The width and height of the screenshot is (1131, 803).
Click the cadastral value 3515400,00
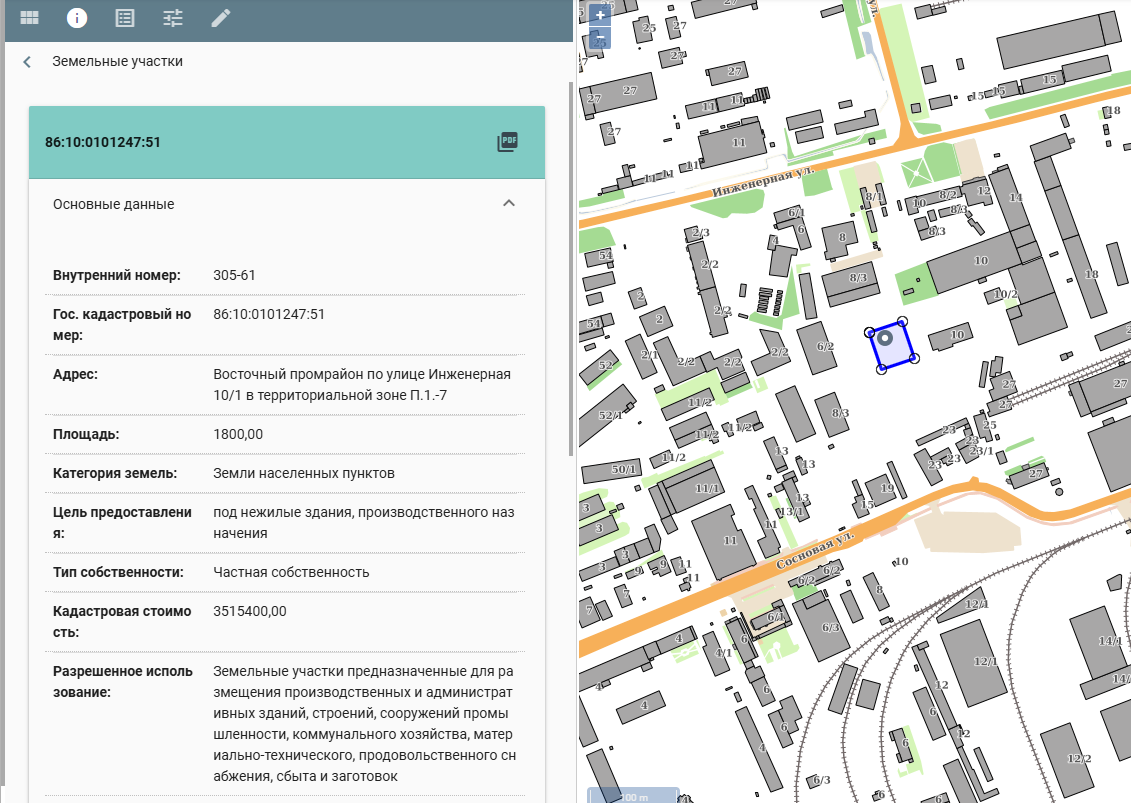[x=250, y=612]
